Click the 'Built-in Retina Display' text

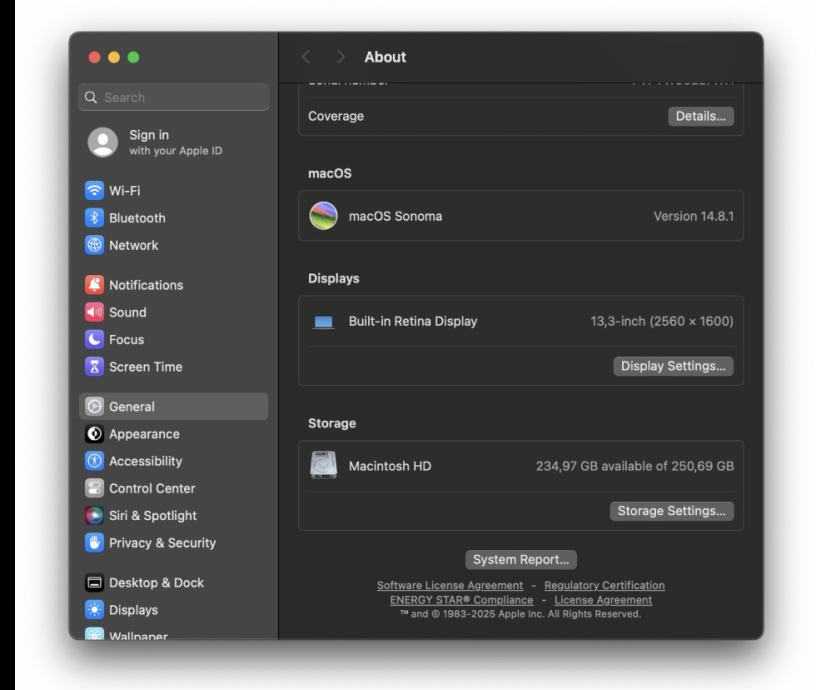pyautogui.click(x=413, y=321)
